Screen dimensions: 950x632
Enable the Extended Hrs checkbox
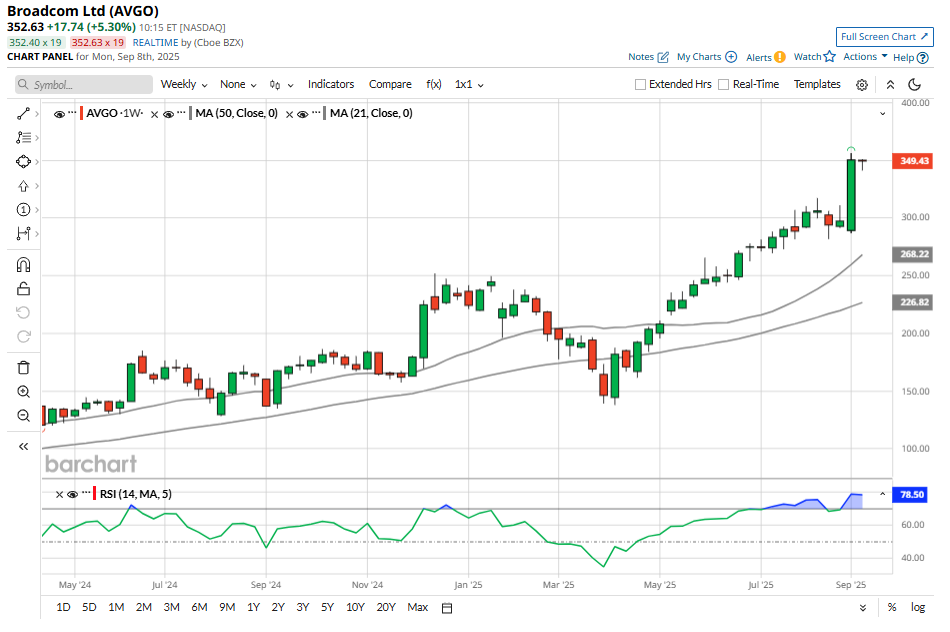(x=640, y=85)
